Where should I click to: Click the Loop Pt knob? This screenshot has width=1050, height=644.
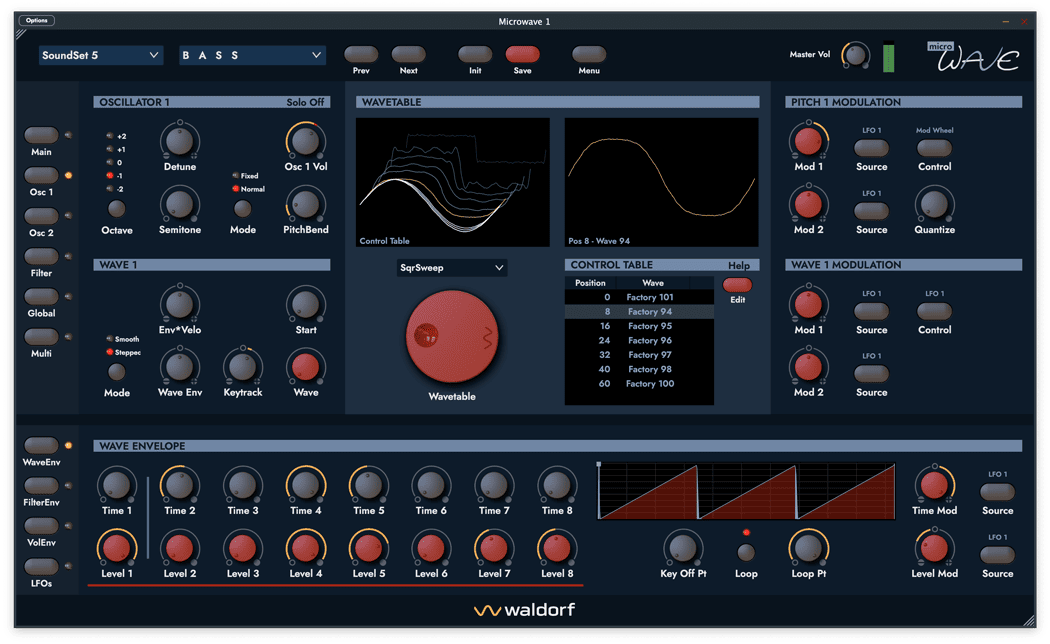pyautogui.click(x=808, y=548)
